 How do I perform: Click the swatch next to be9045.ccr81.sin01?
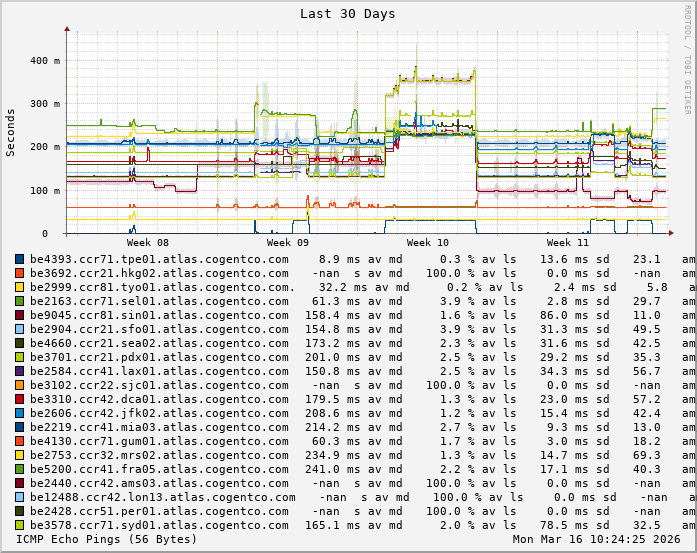click(x=19, y=315)
